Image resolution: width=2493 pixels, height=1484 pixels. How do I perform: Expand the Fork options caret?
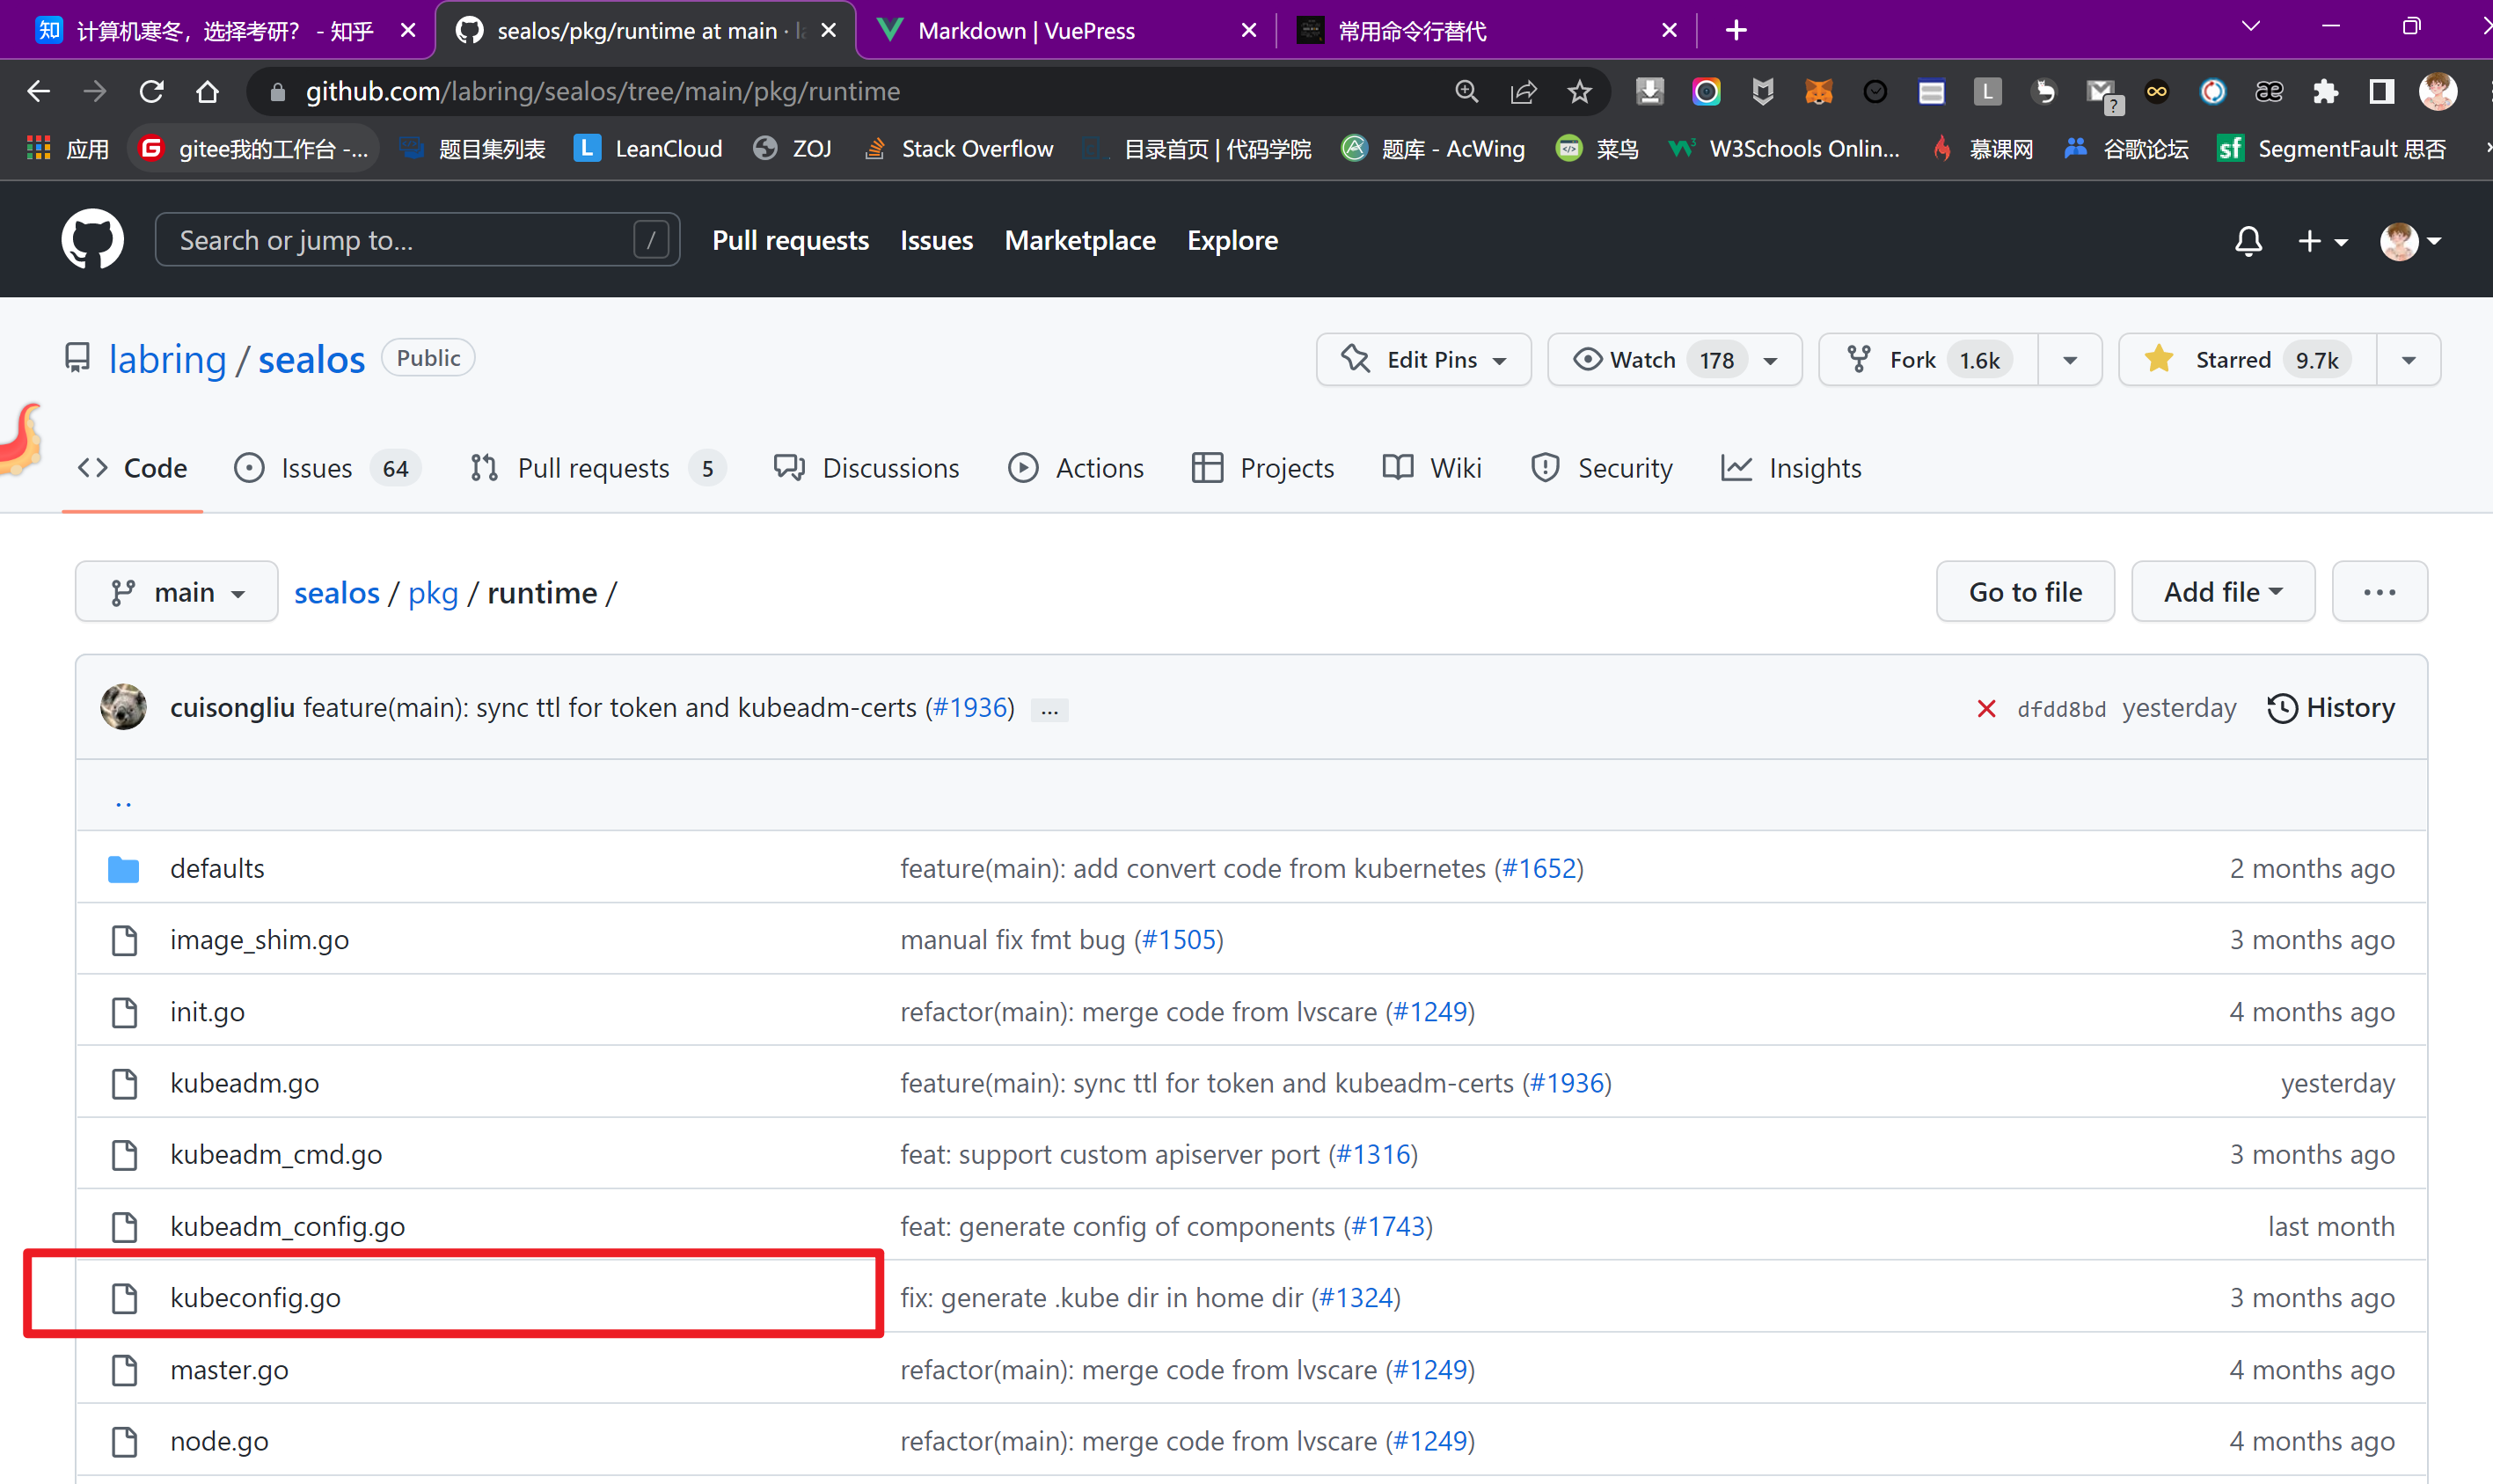pyautogui.click(x=2069, y=359)
